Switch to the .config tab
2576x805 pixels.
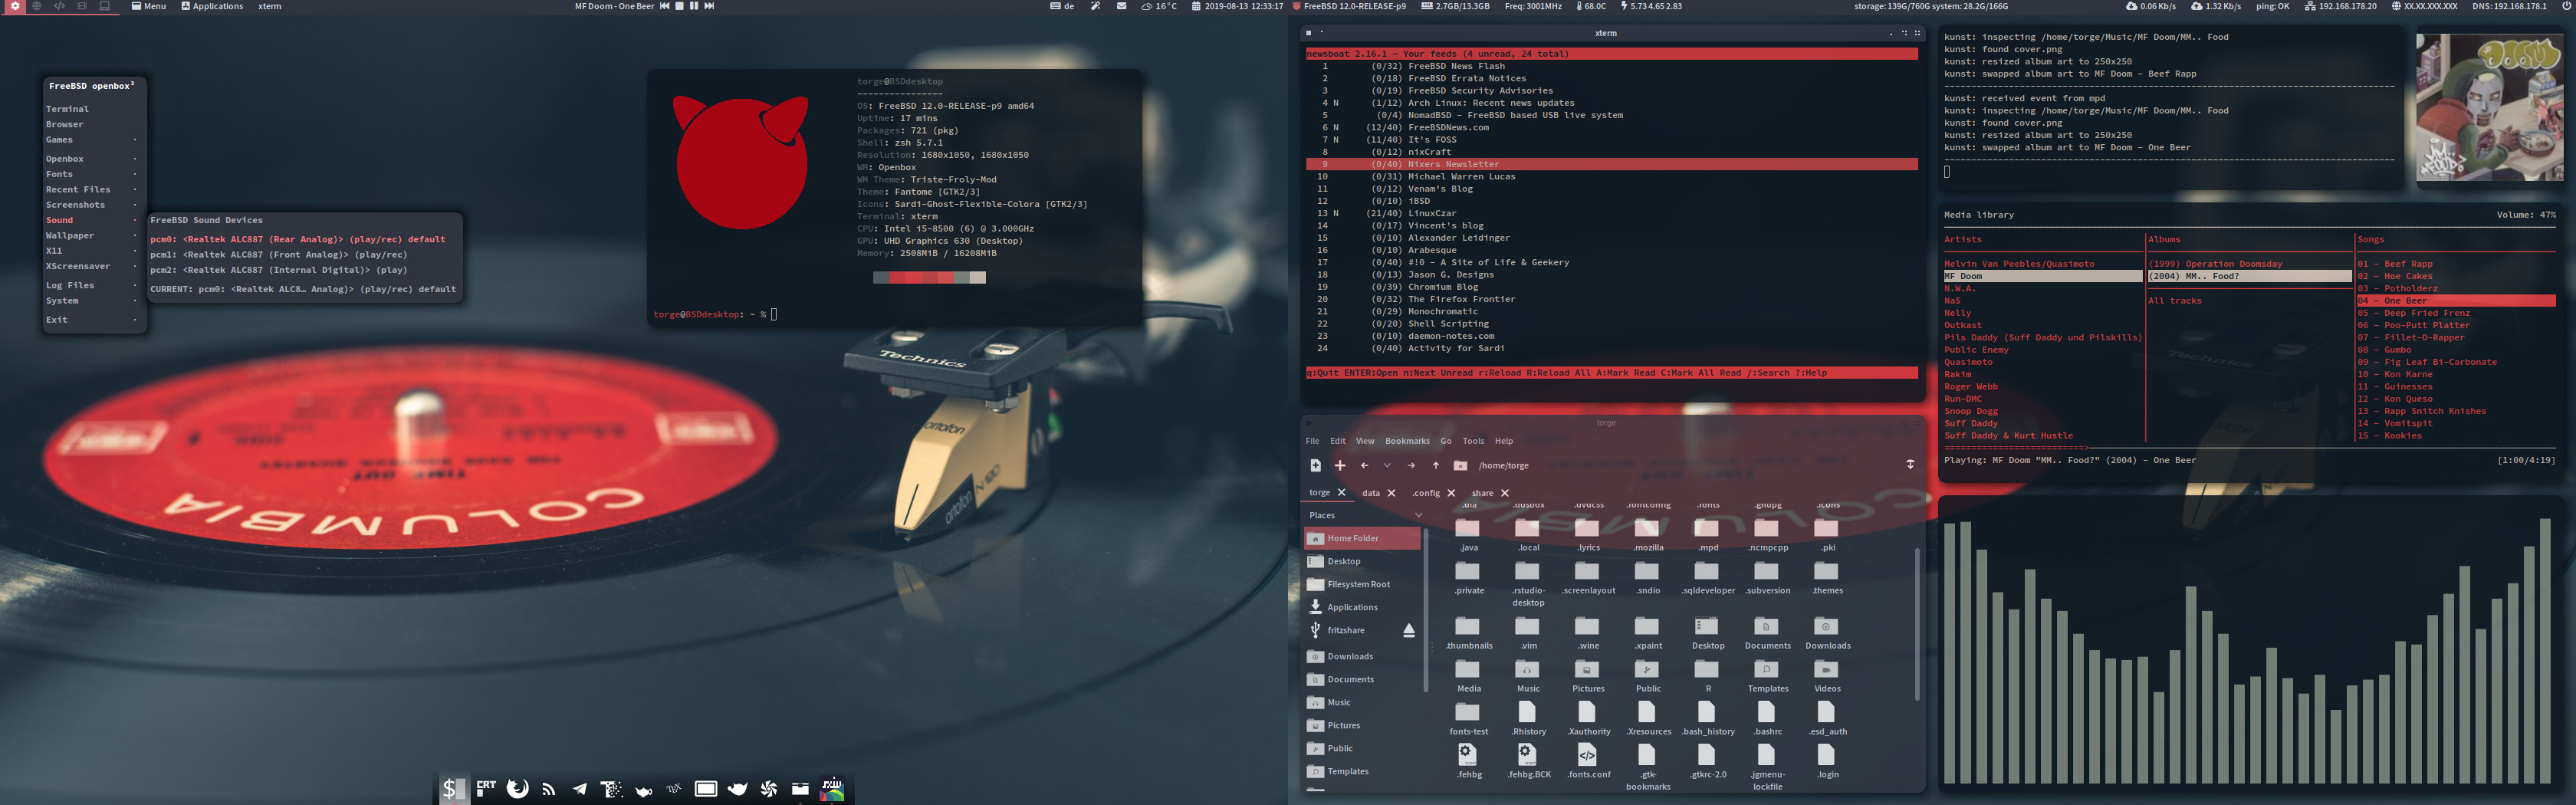click(1426, 493)
